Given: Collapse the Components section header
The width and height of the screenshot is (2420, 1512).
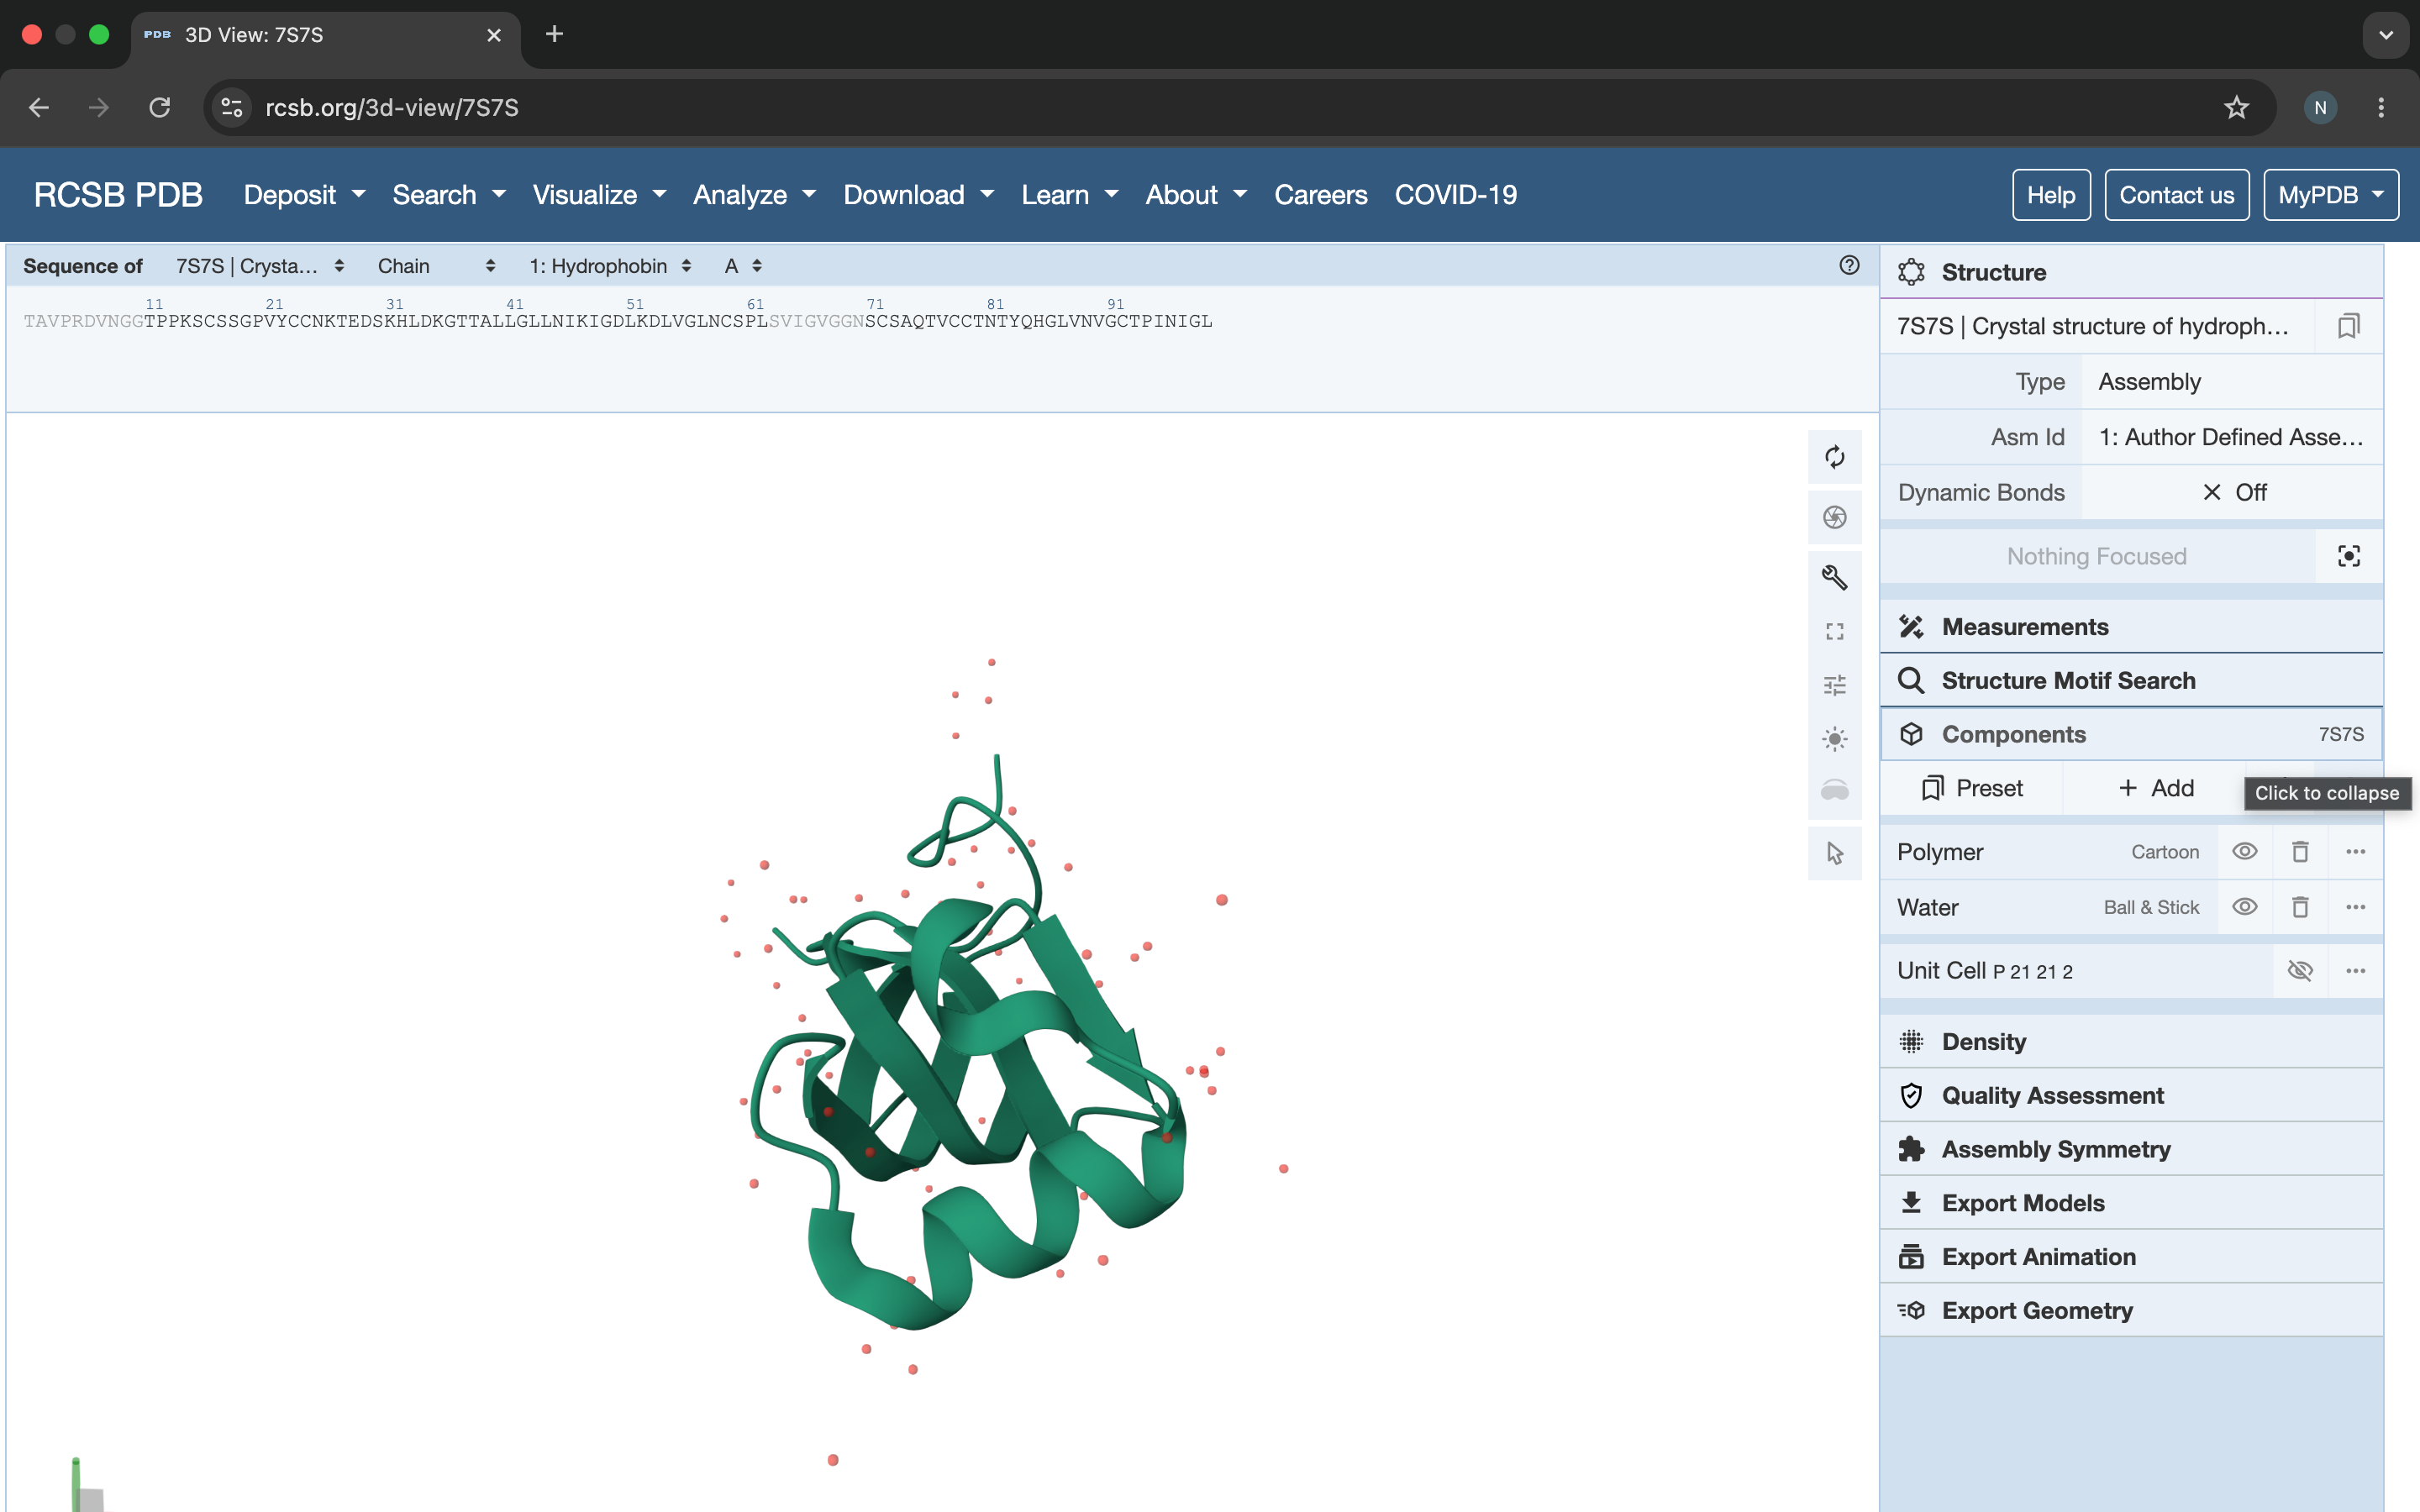Looking at the screenshot, I should [x=2131, y=734].
